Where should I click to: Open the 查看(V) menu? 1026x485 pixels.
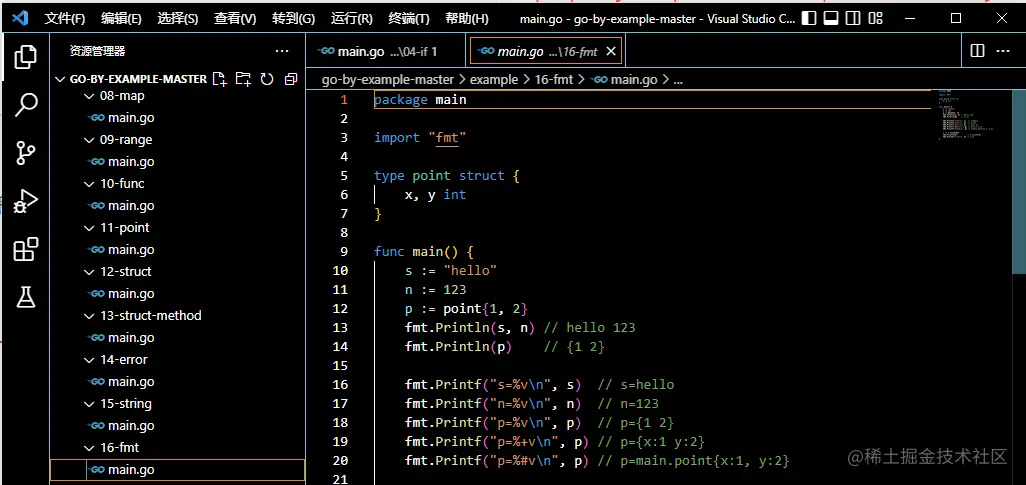point(235,19)
